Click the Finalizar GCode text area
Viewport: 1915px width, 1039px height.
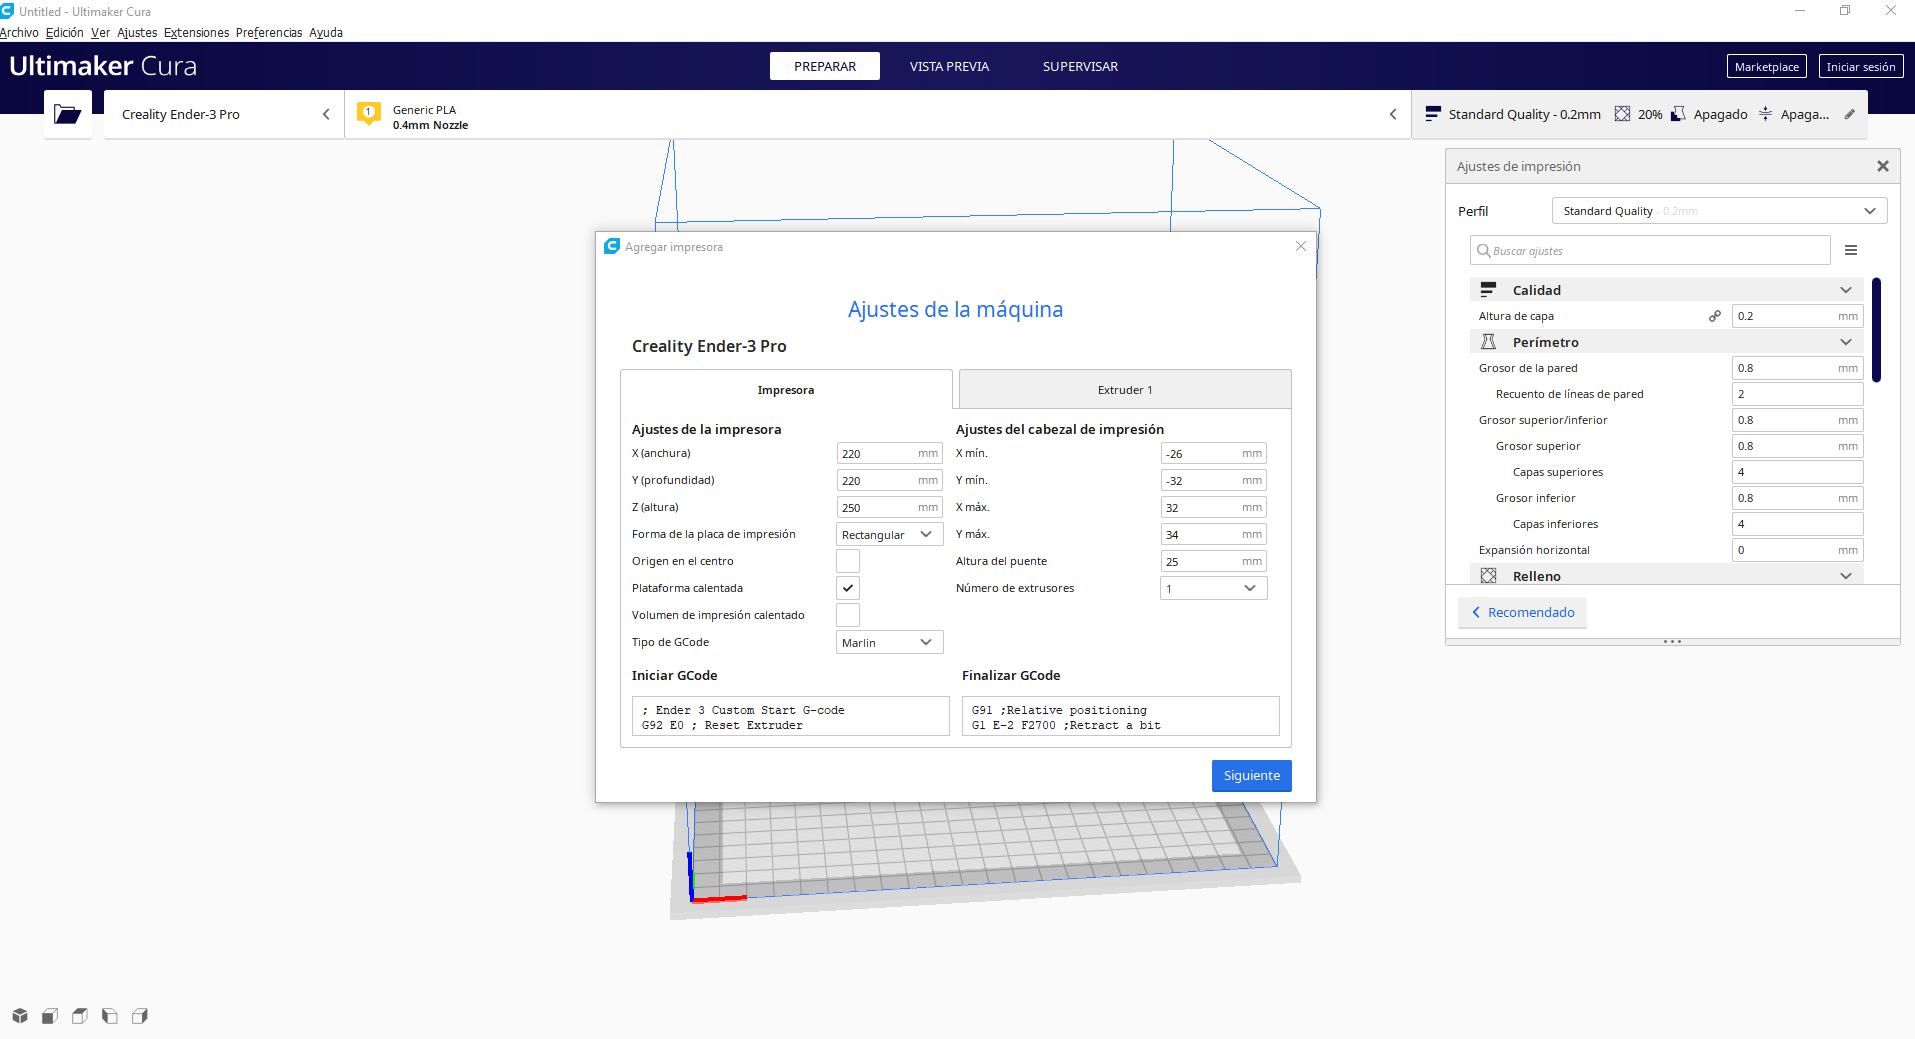click(x=1120, y=716)
